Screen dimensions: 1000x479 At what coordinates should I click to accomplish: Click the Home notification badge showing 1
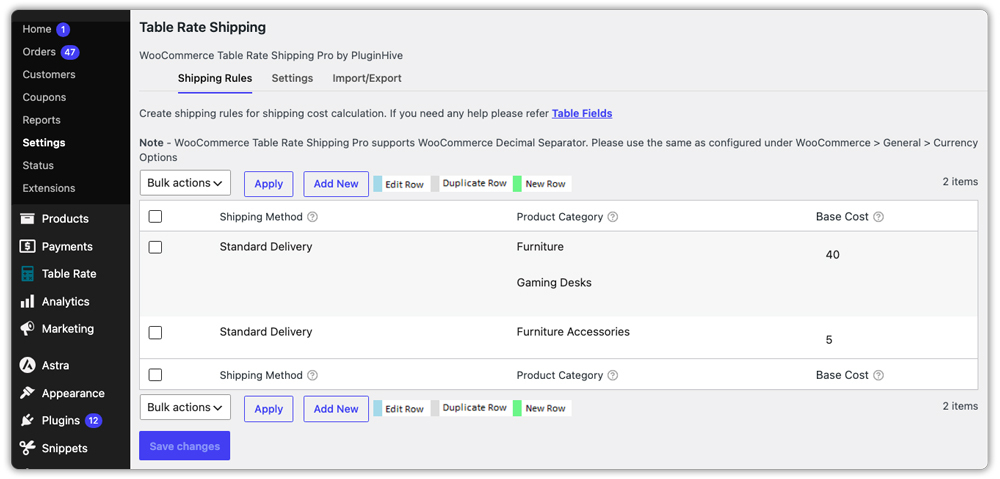click(x=62, y=29)
